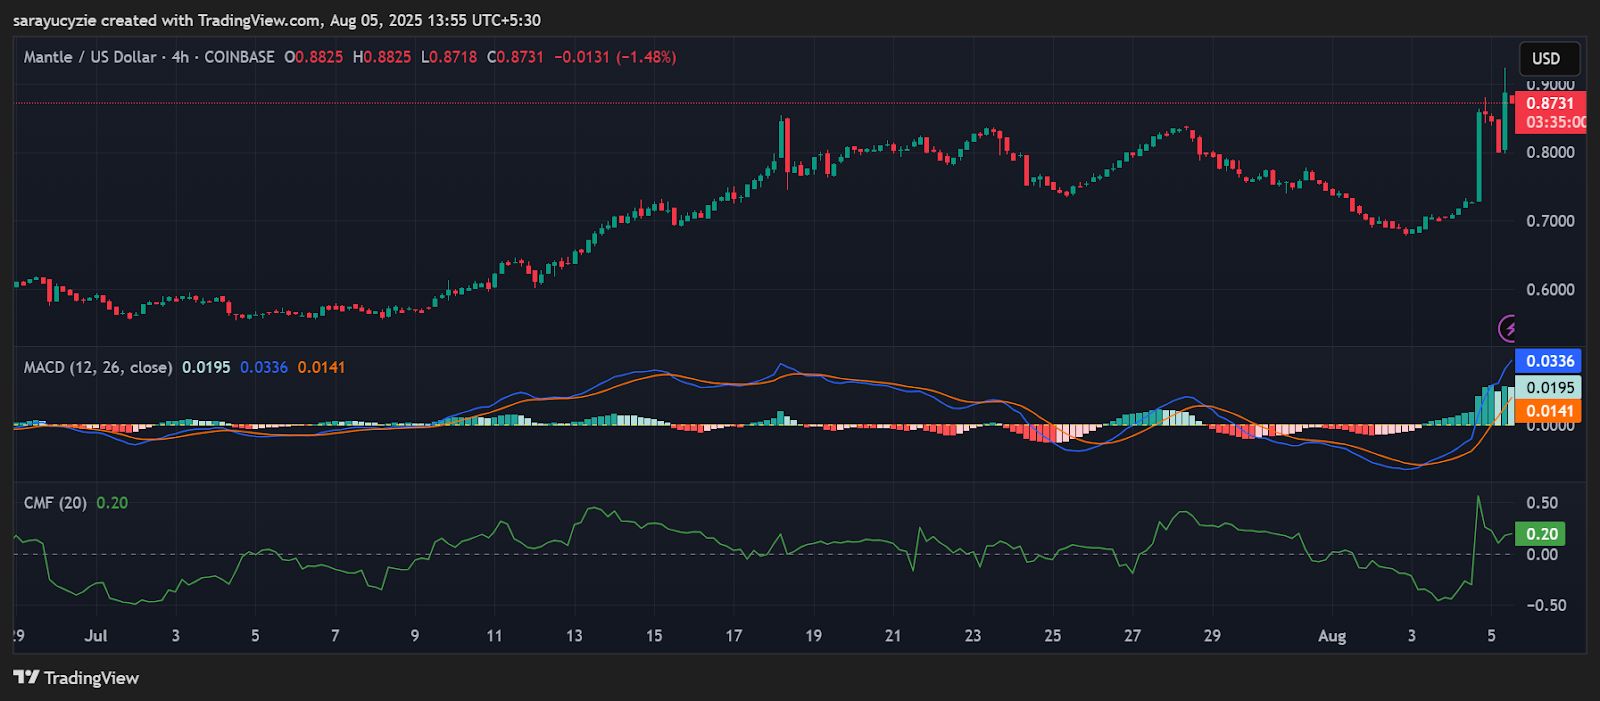Click the 23 date label on time axis
Viewport: 1600px width, 701px height.
[973, 636]
